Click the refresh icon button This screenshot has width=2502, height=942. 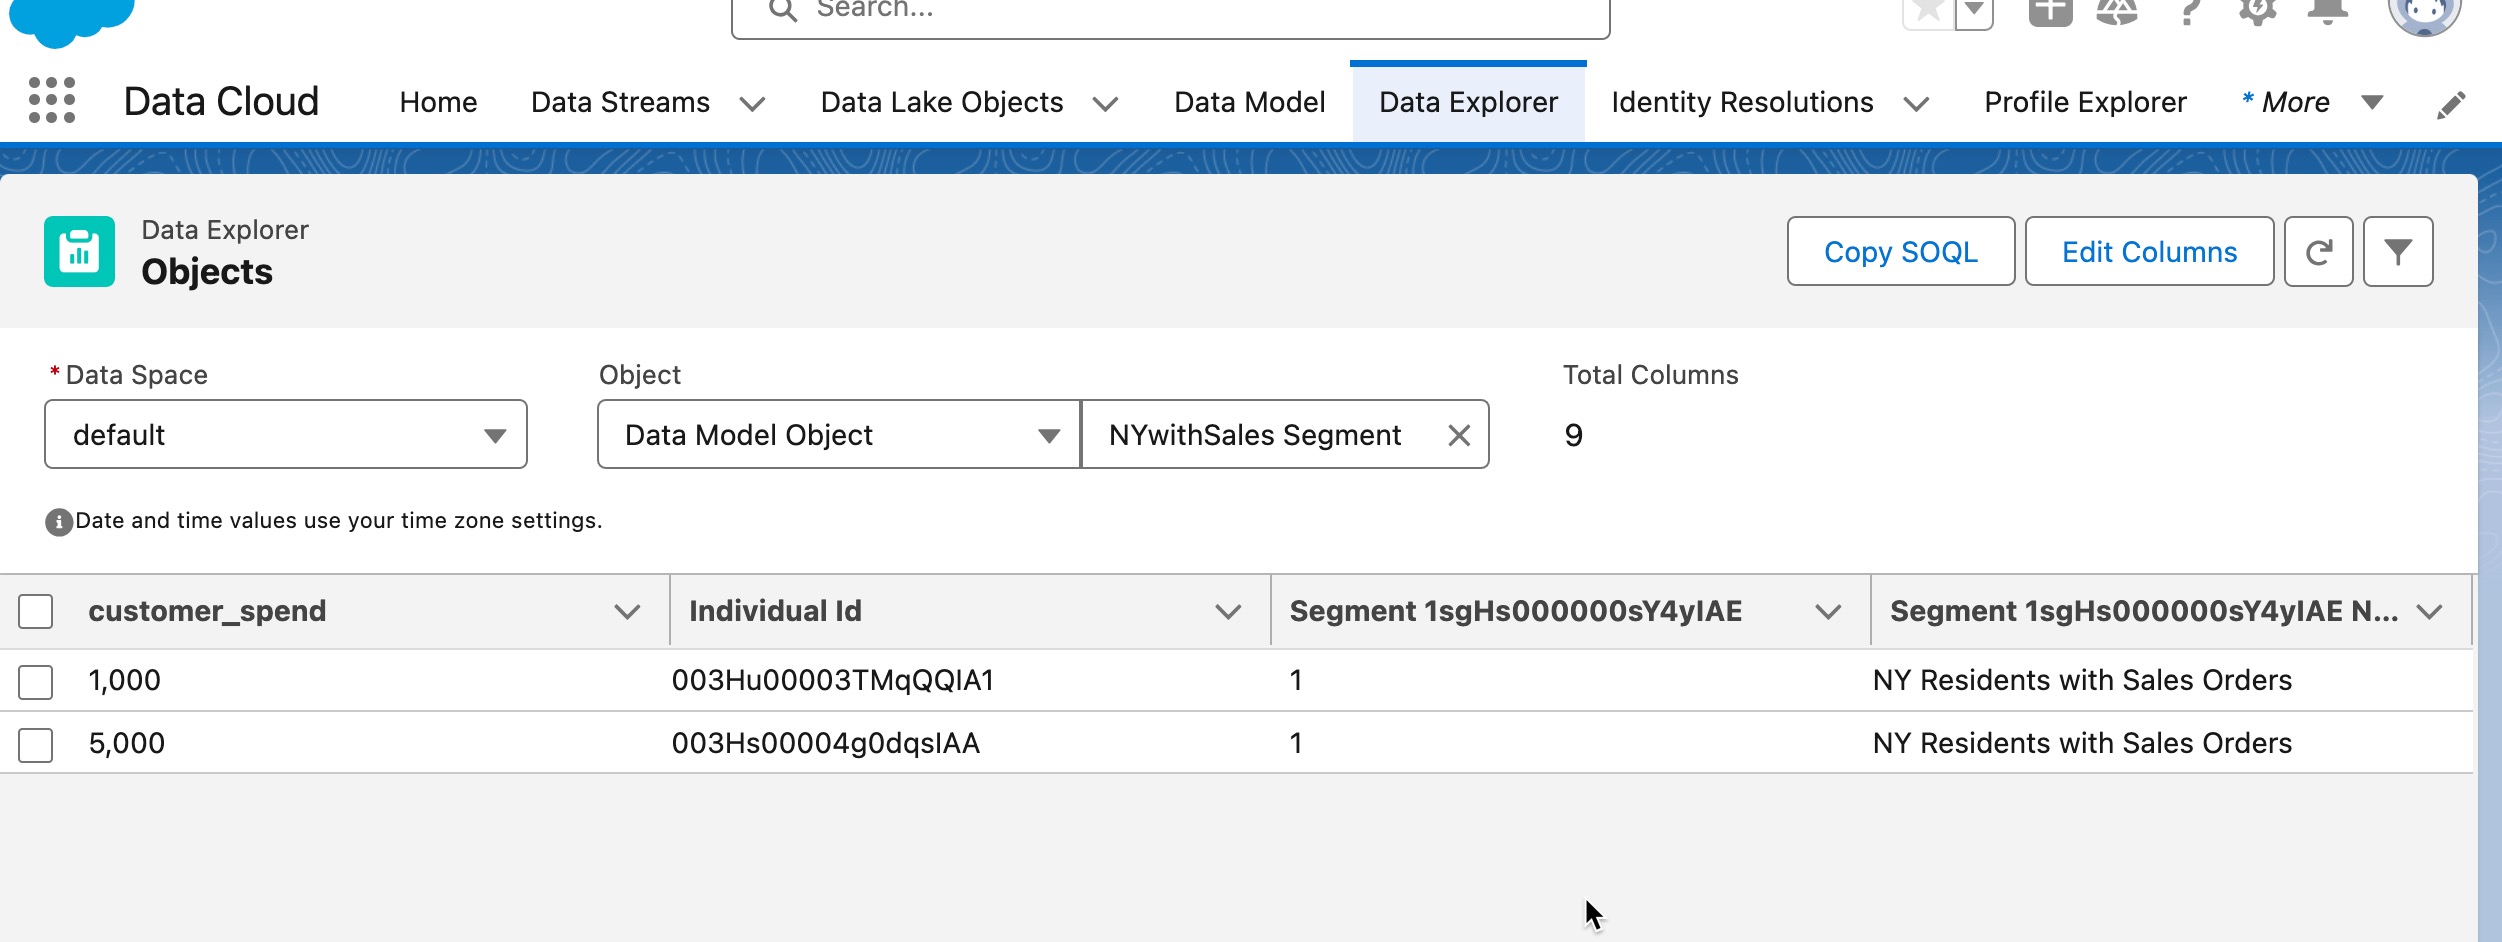pyautogui.click(x=2318, y=252)
